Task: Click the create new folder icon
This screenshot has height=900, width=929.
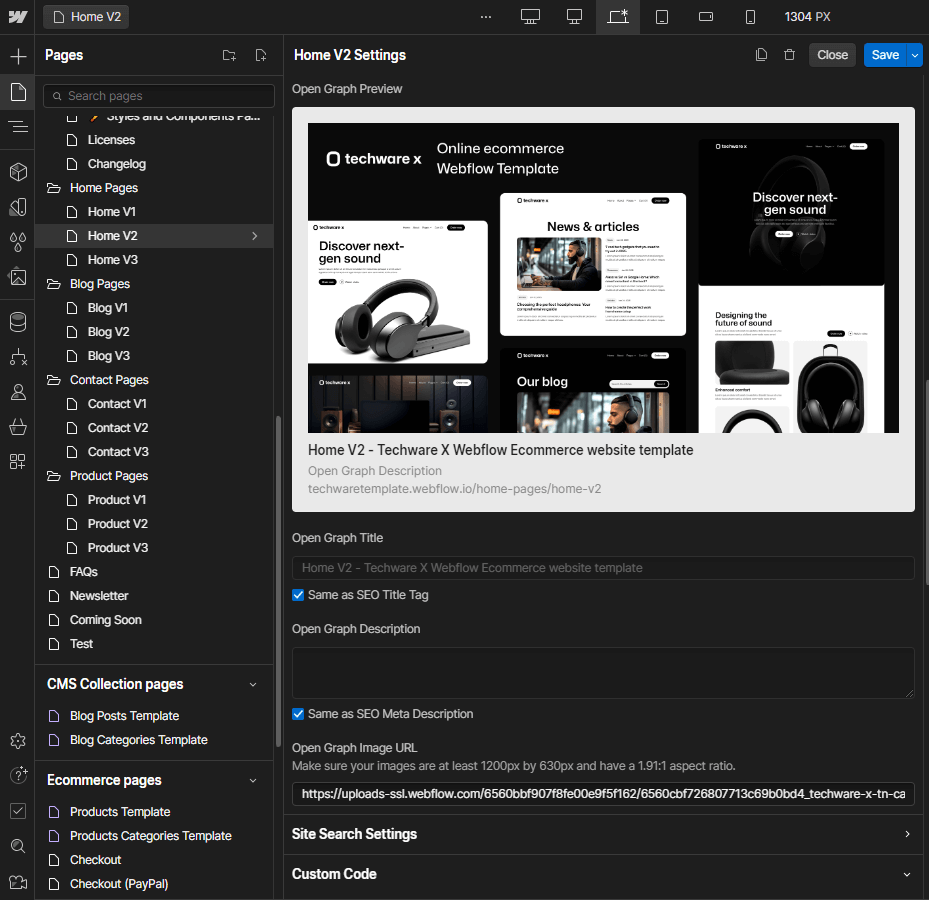Action: click(229, 56)
